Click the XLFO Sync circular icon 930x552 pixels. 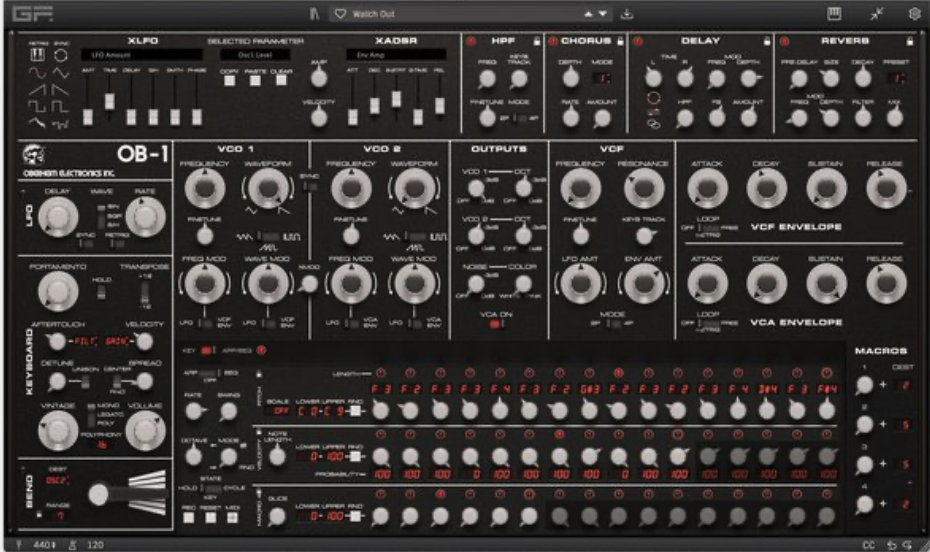coord(60,55)
